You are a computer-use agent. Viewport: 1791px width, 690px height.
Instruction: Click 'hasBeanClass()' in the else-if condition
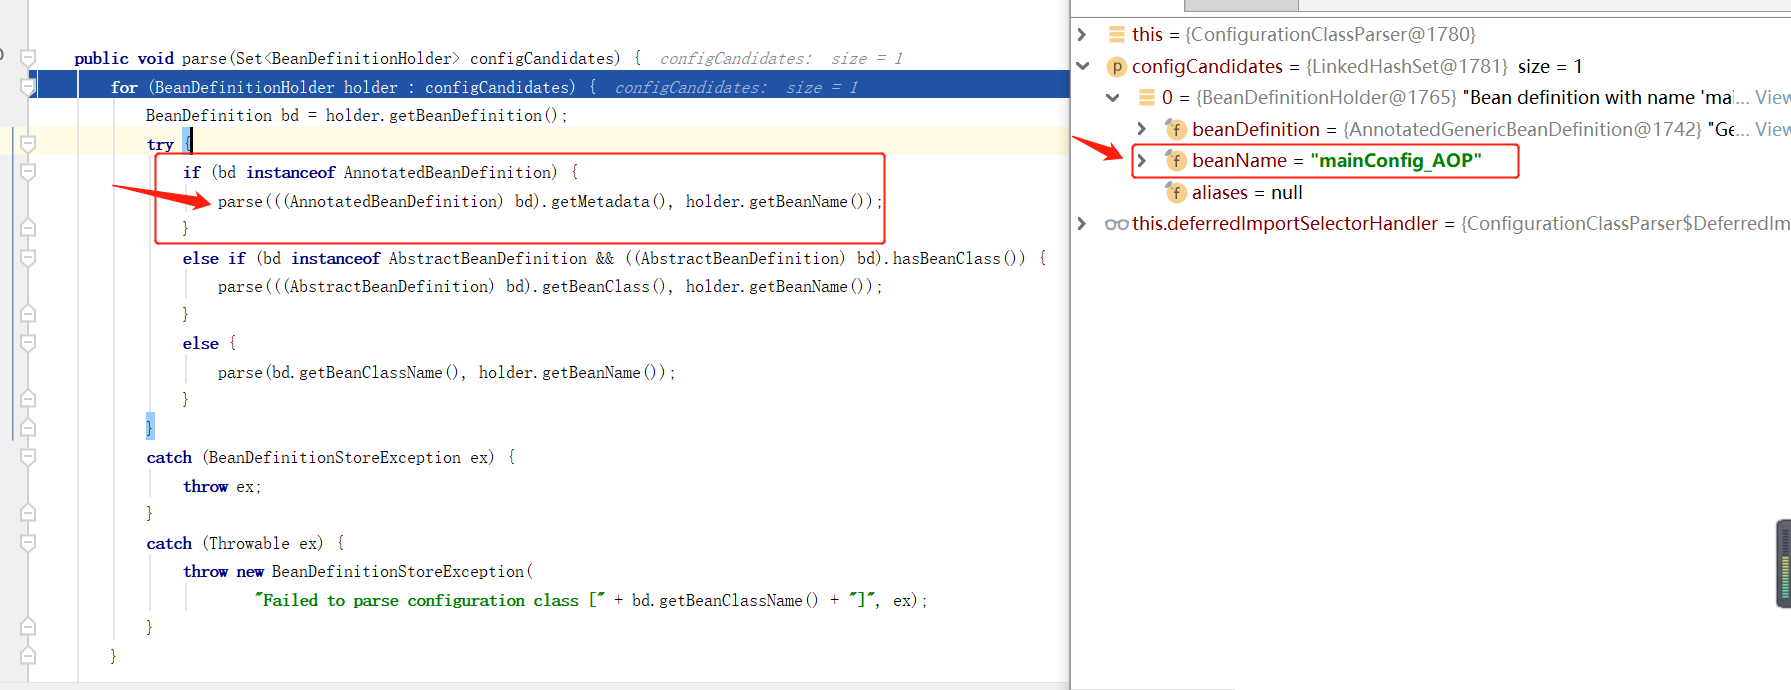tap(958, 258)
